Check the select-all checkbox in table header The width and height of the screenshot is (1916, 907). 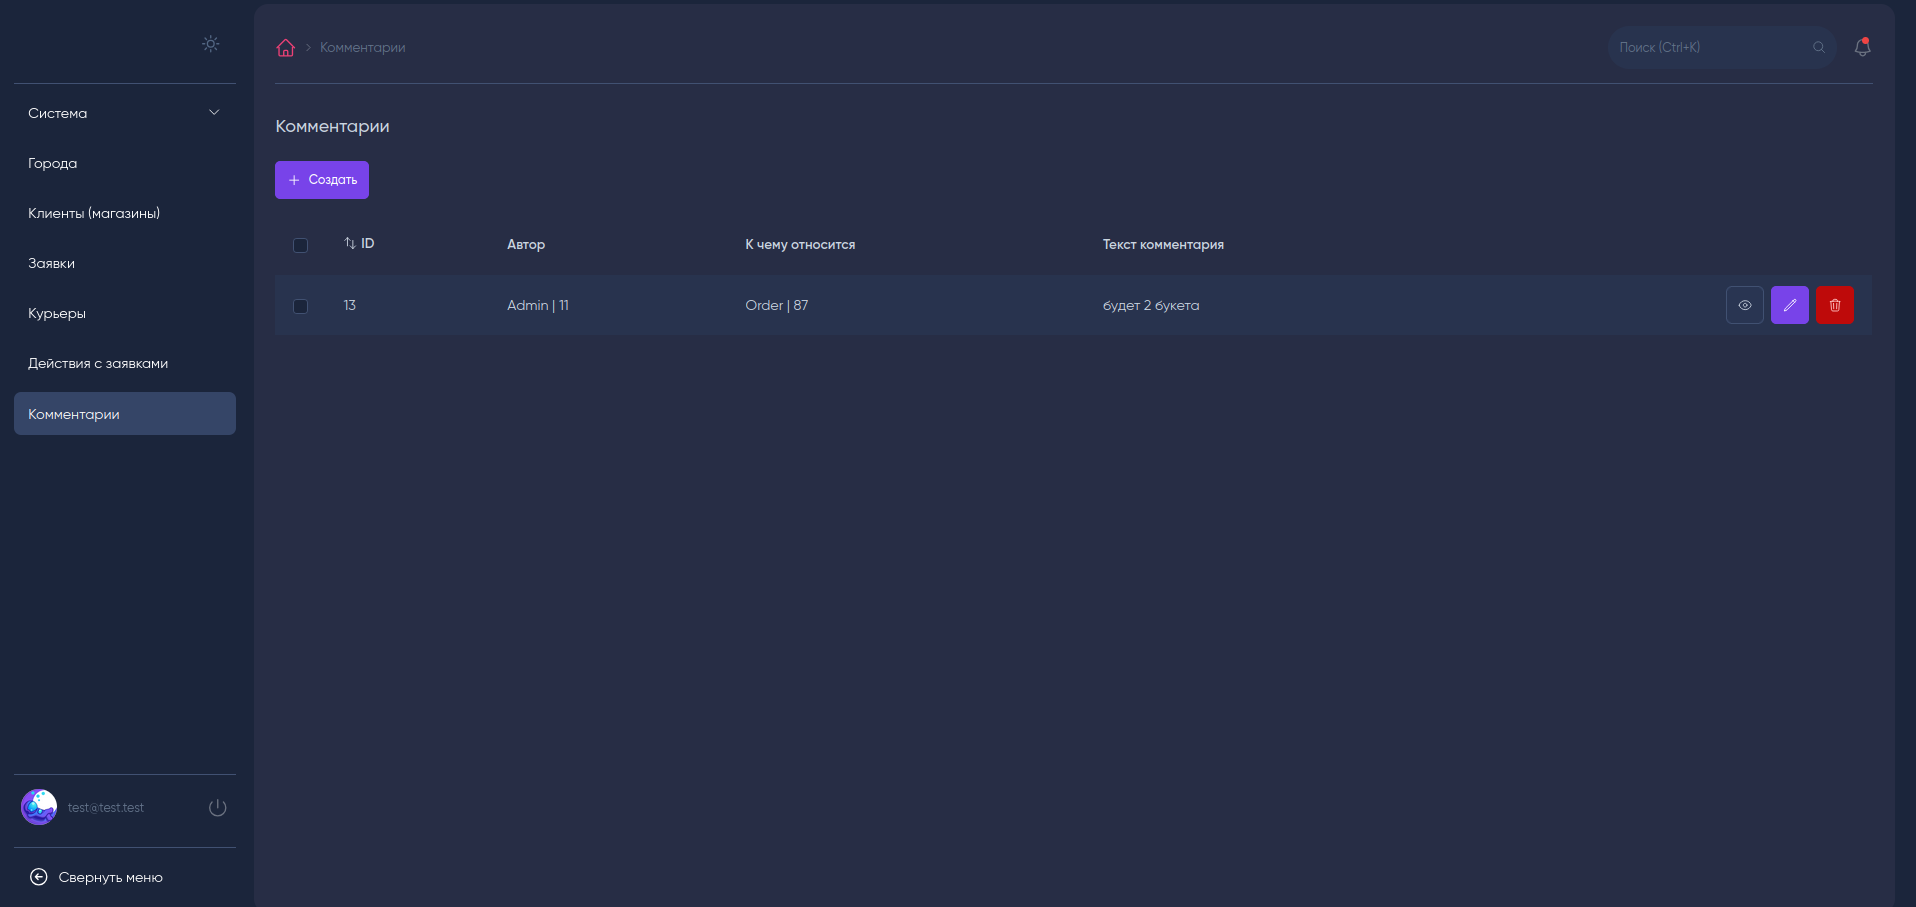(x=300, y=245)
